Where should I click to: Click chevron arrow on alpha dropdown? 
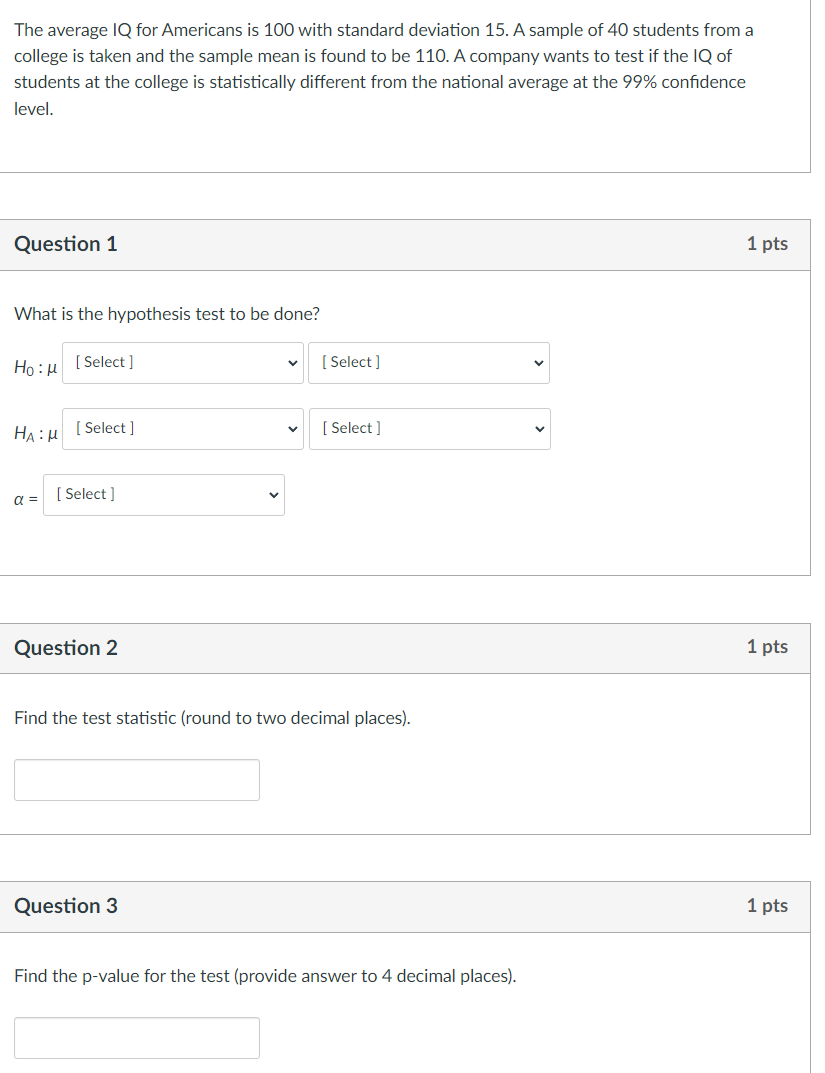[274, 495]
